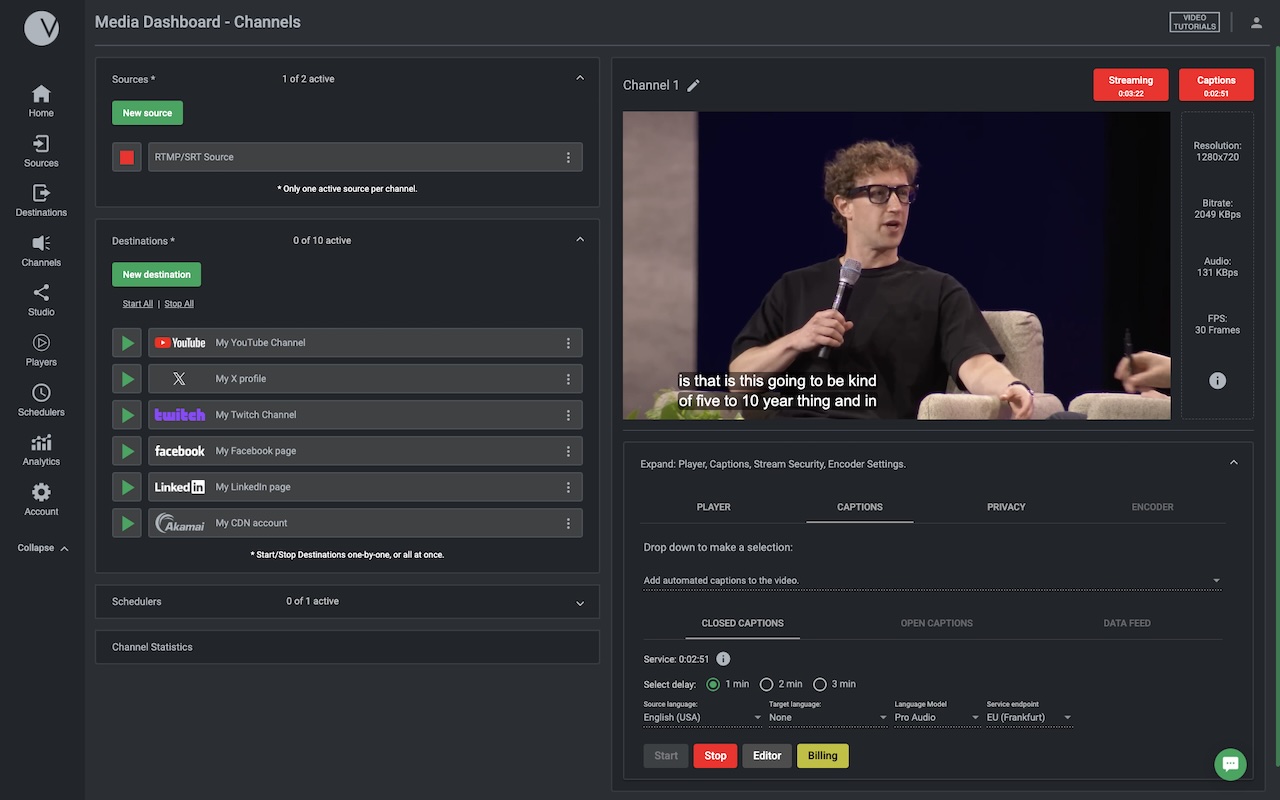Open the chat support bubble
This screenshot has width=1280, height=800.
tap(1230, 764)
